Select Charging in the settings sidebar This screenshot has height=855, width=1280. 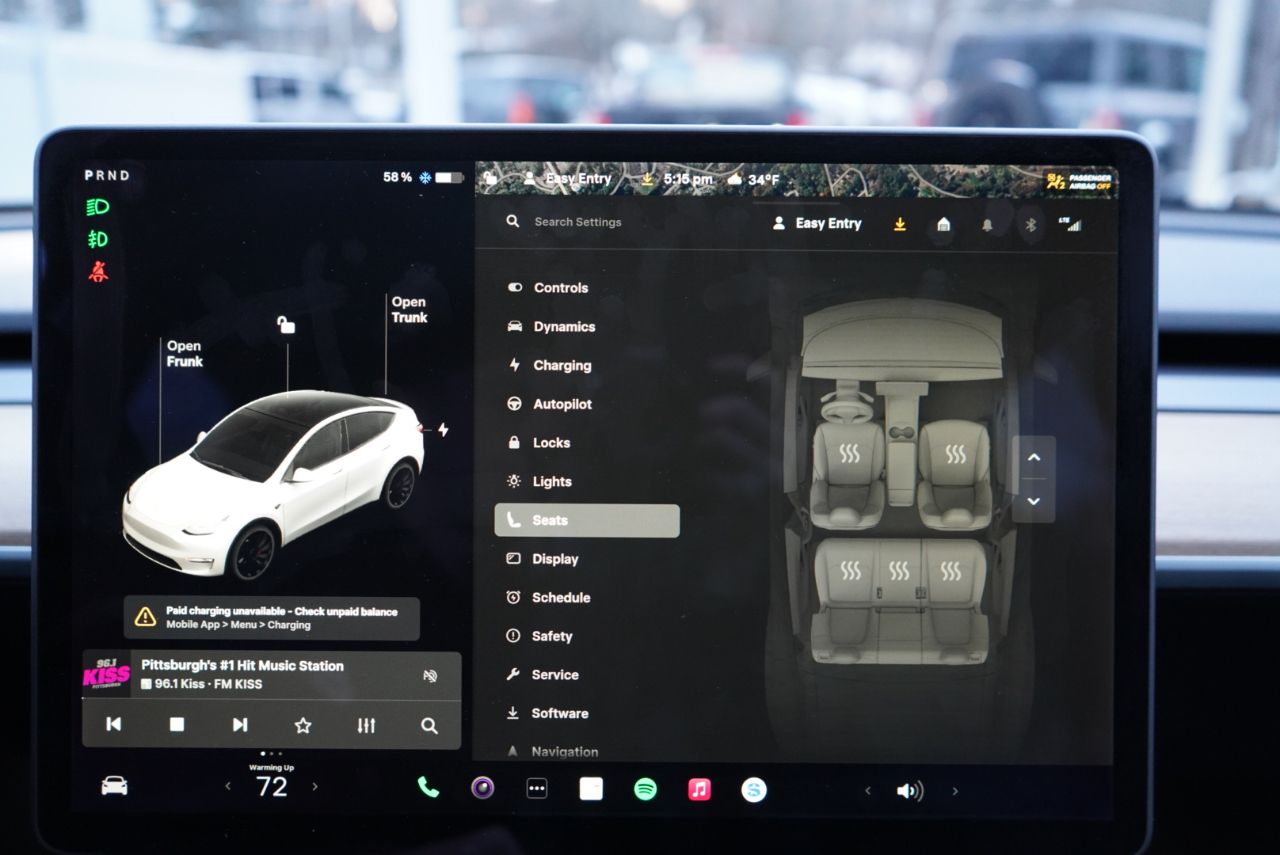(x=560, y=365)
